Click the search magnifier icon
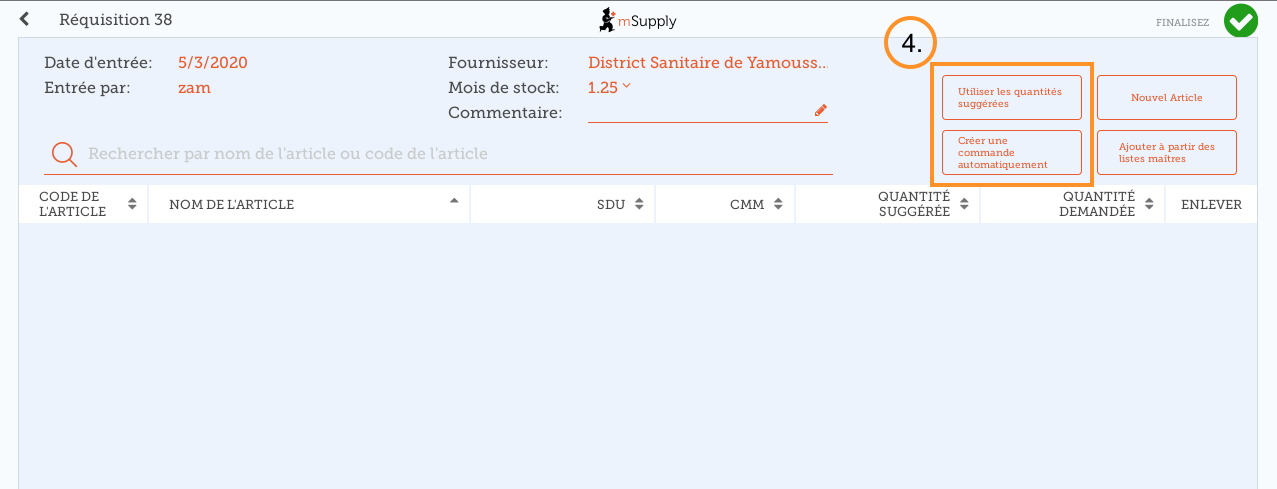Screen dimensions: 1277x489 pos(64,154)
